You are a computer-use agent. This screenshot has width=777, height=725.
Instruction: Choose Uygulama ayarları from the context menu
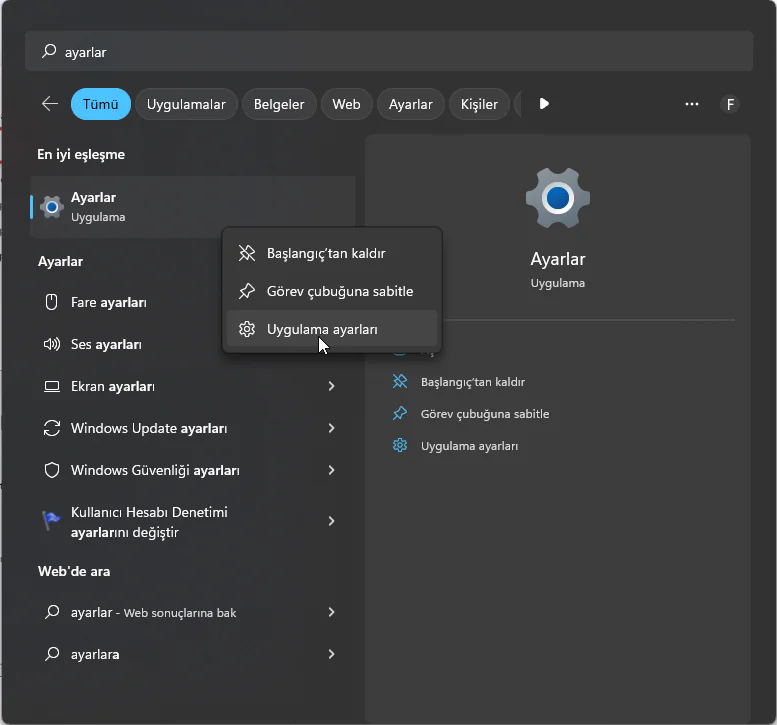pos(321,329)
